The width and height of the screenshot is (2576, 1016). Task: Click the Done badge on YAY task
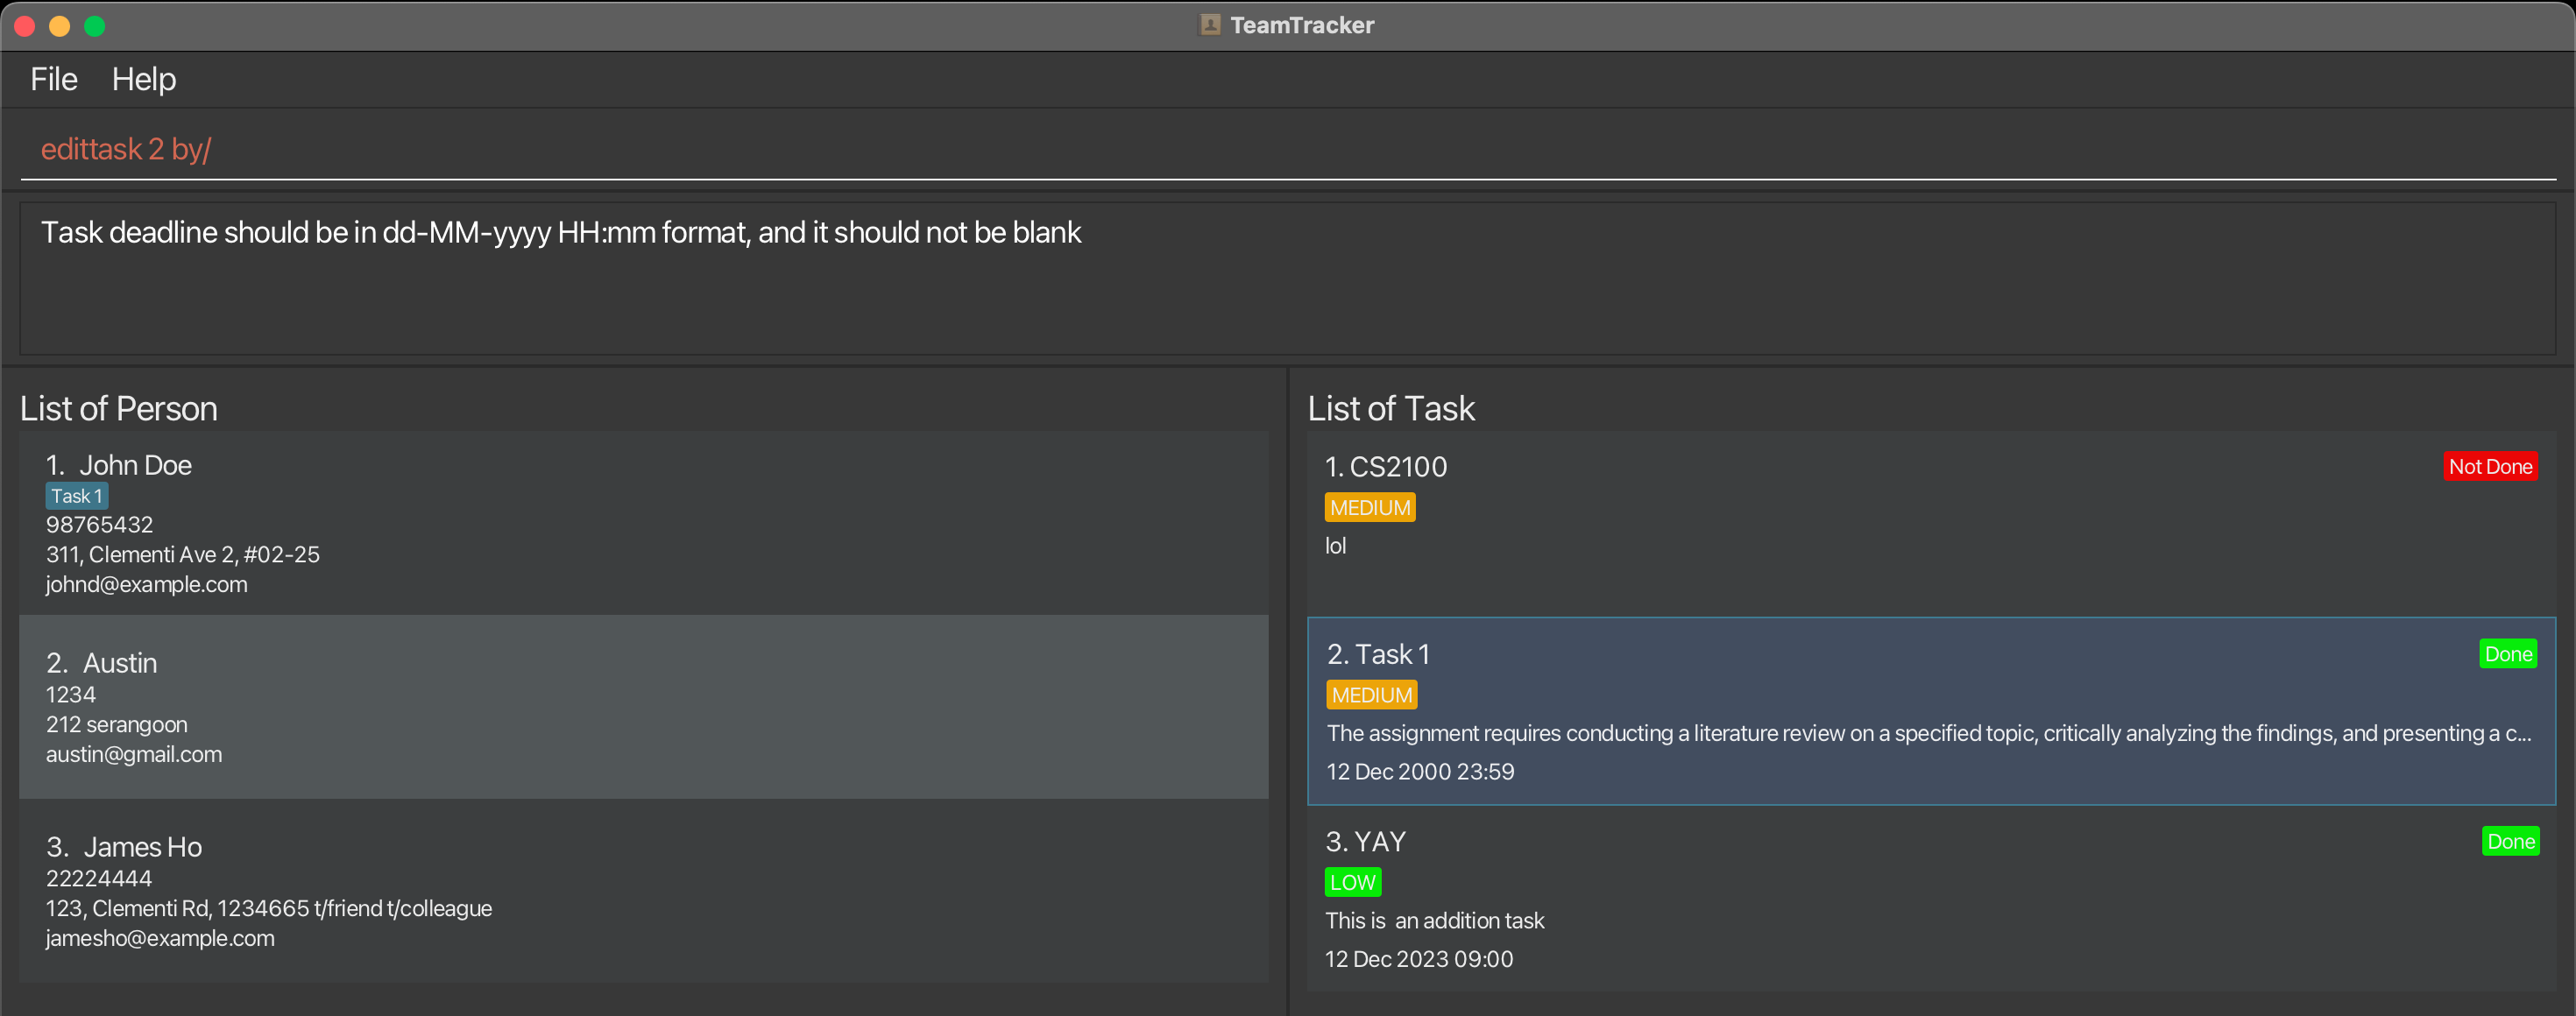tap(2509, 841)
